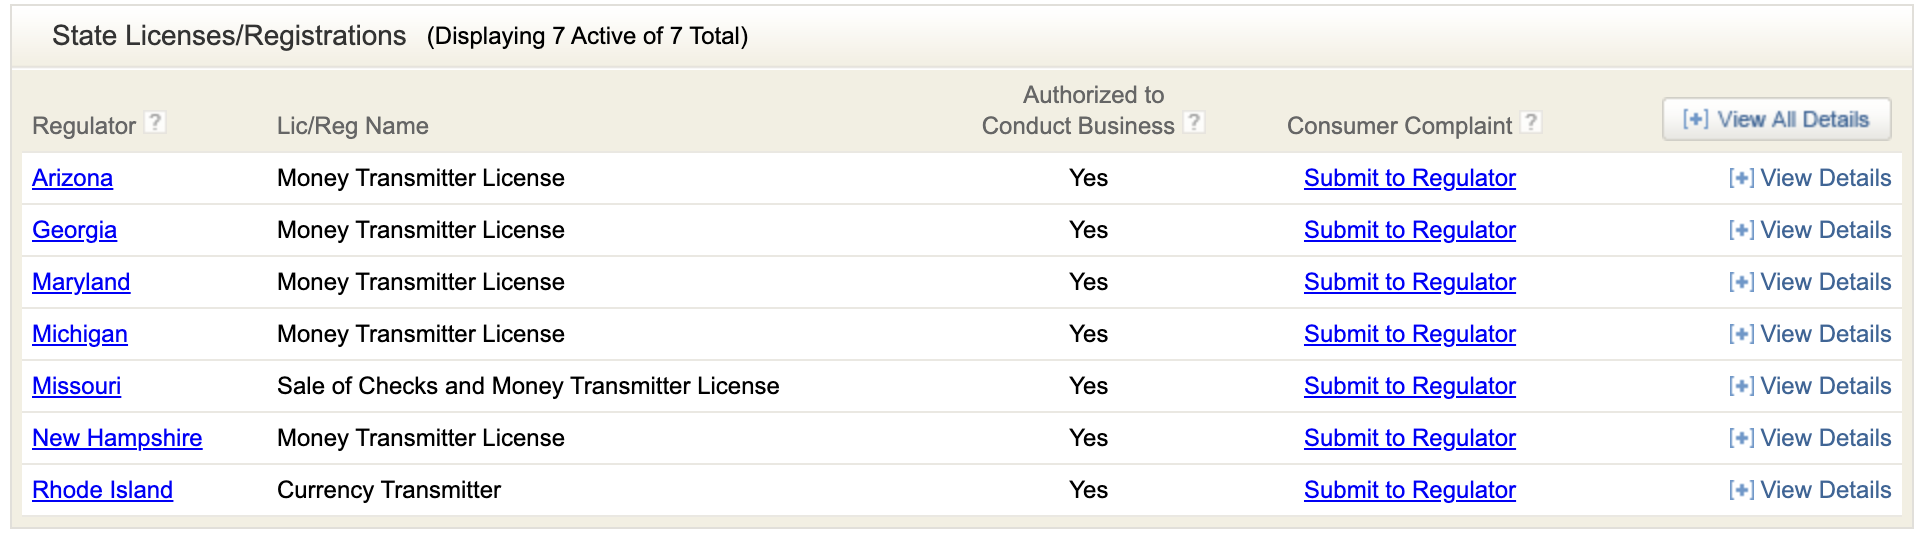Open the Georgia regulator link
The height and width of the screenshot is (544, 1930).
[x=74, y=230]
